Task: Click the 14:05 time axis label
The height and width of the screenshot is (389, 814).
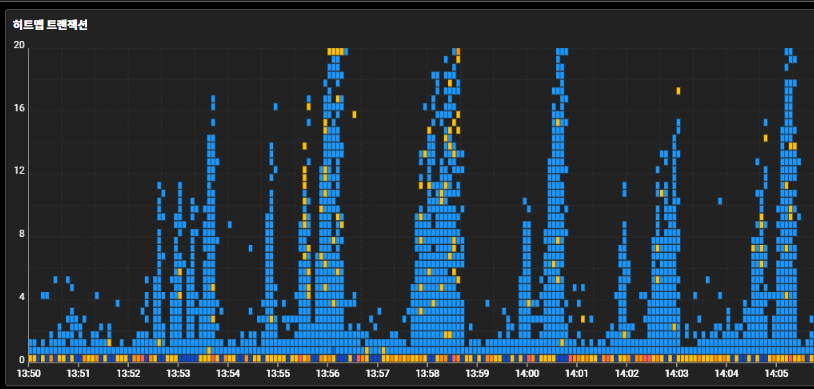Action: [x=776, y=373]
